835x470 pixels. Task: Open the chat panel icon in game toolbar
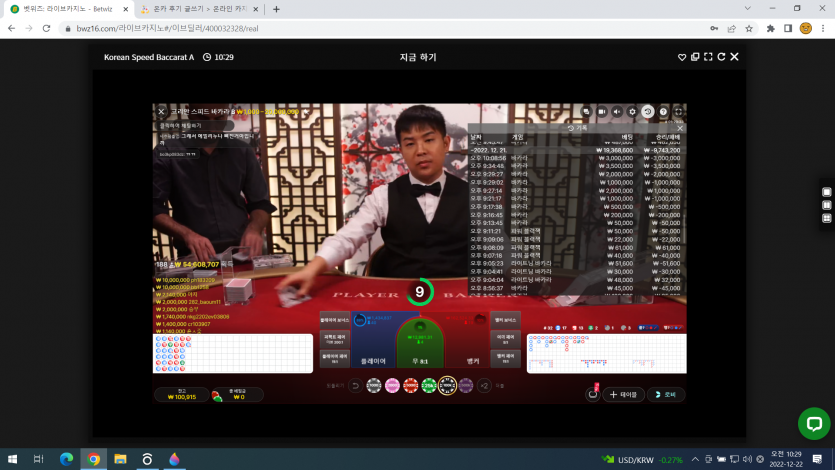click(x=586, y=112)
